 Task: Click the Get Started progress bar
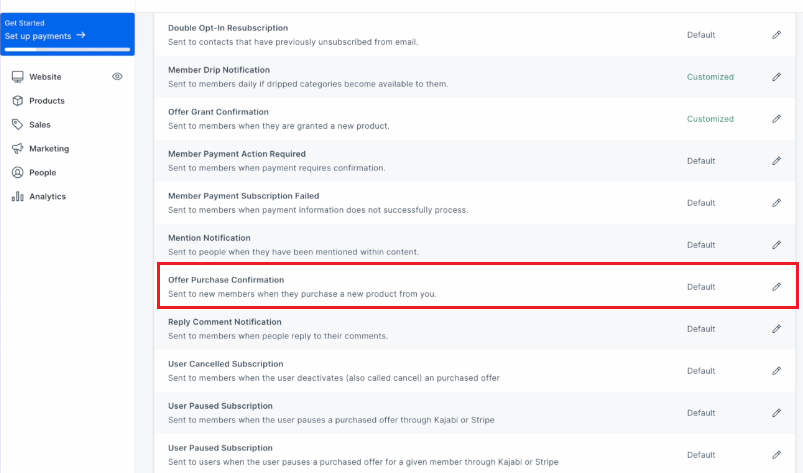(x=68, y=50)
